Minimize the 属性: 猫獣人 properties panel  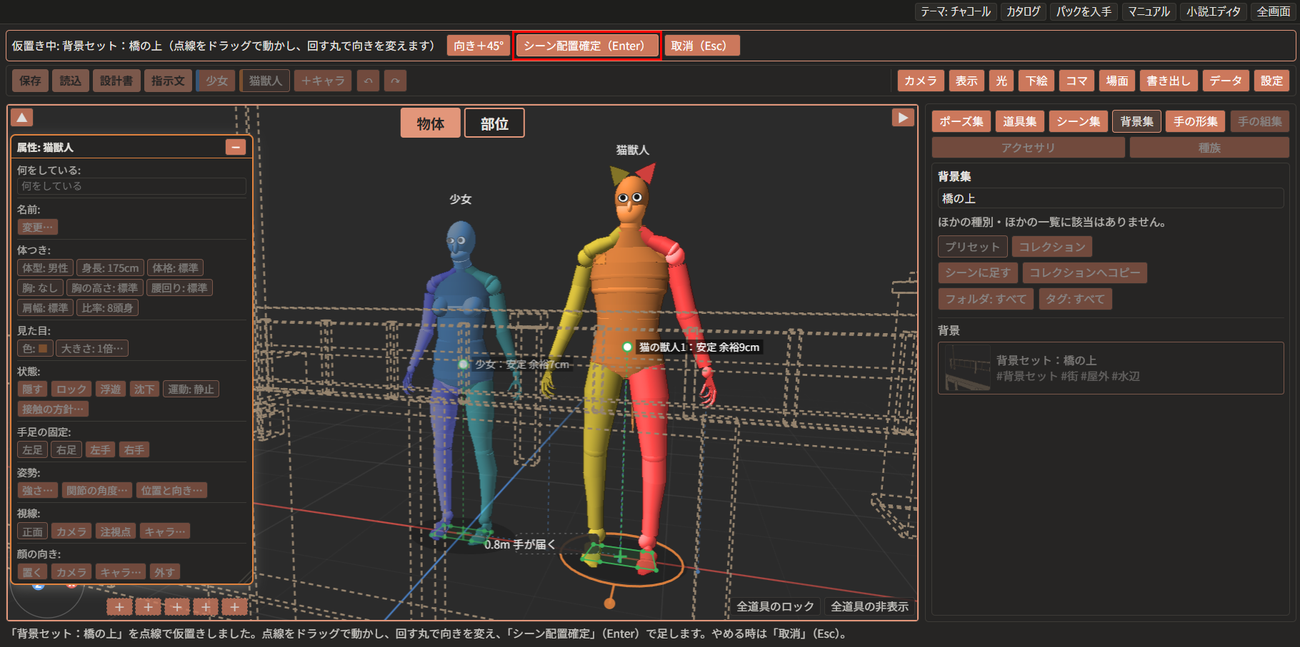tap(236, 147)
